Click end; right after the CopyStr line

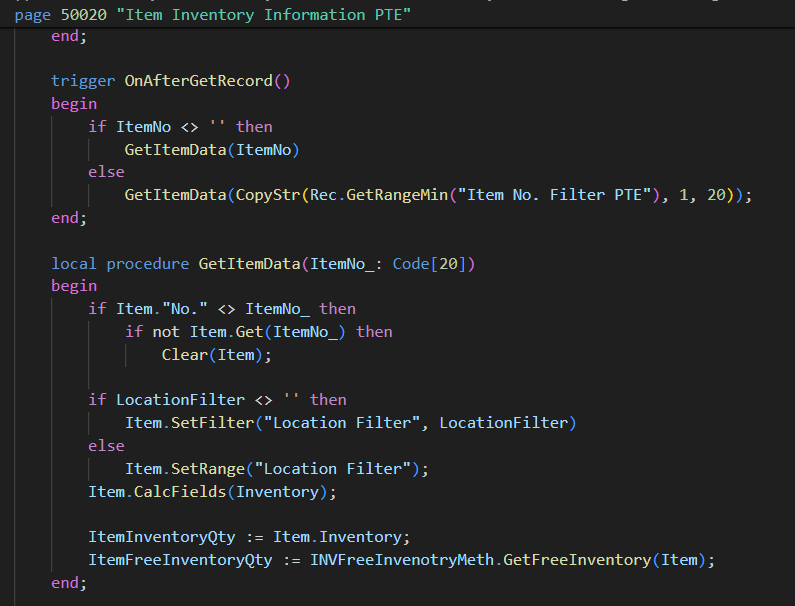(x=69, y=218)
